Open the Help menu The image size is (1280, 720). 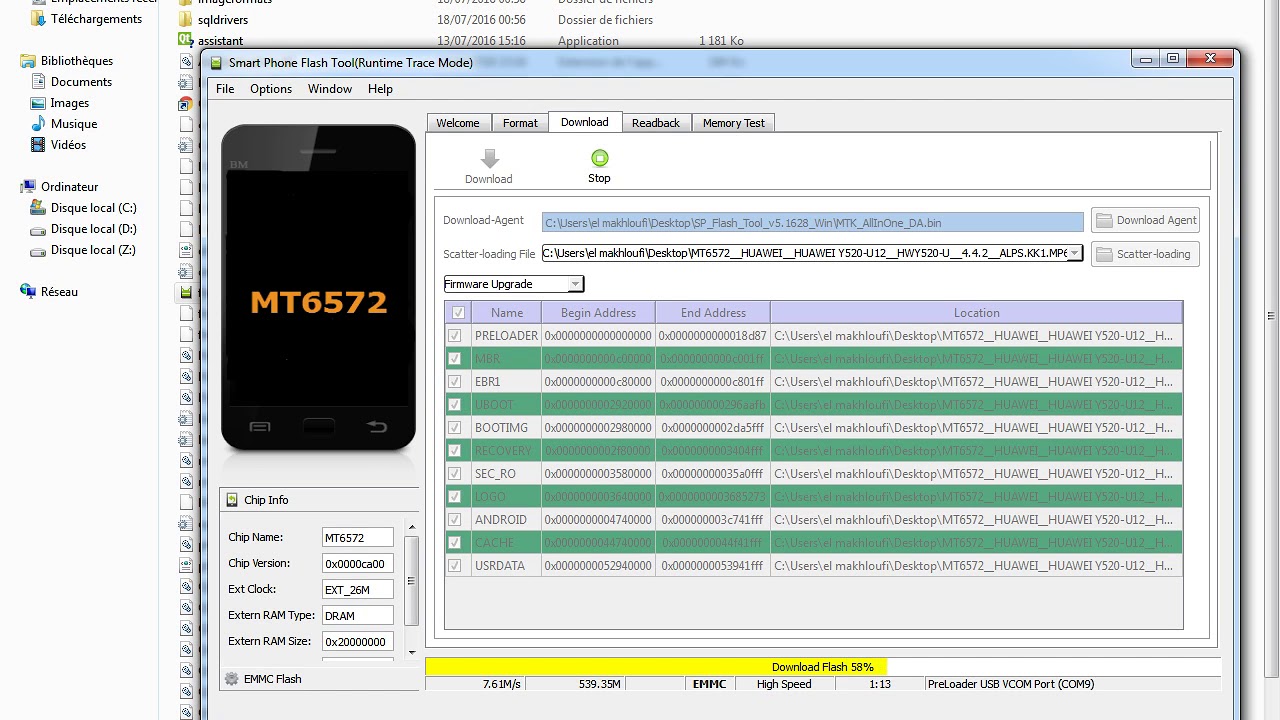tap(380, 89)
